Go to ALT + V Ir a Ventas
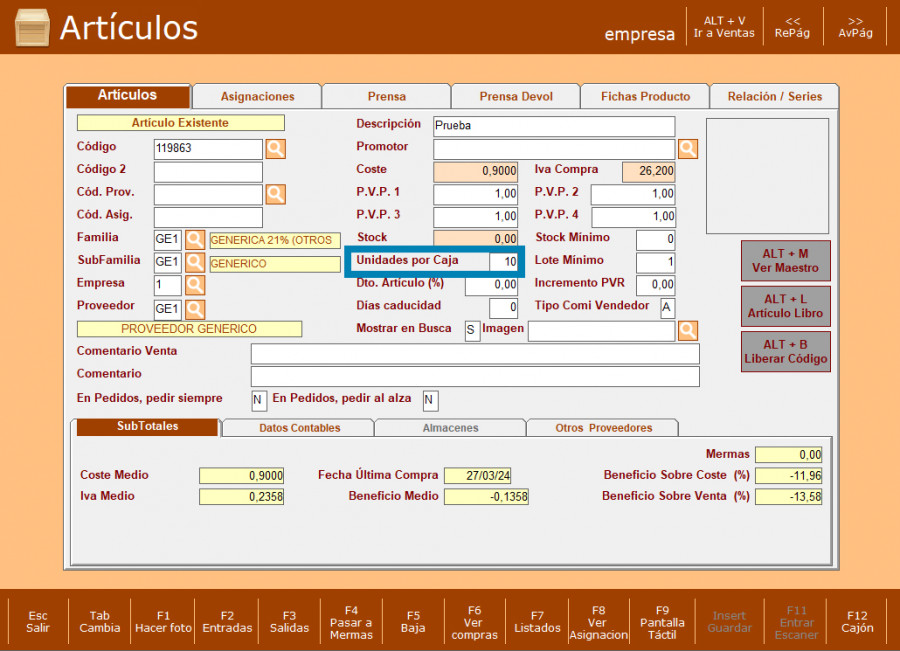The width and height of the screenshot is (900, 651). [724, 26]
